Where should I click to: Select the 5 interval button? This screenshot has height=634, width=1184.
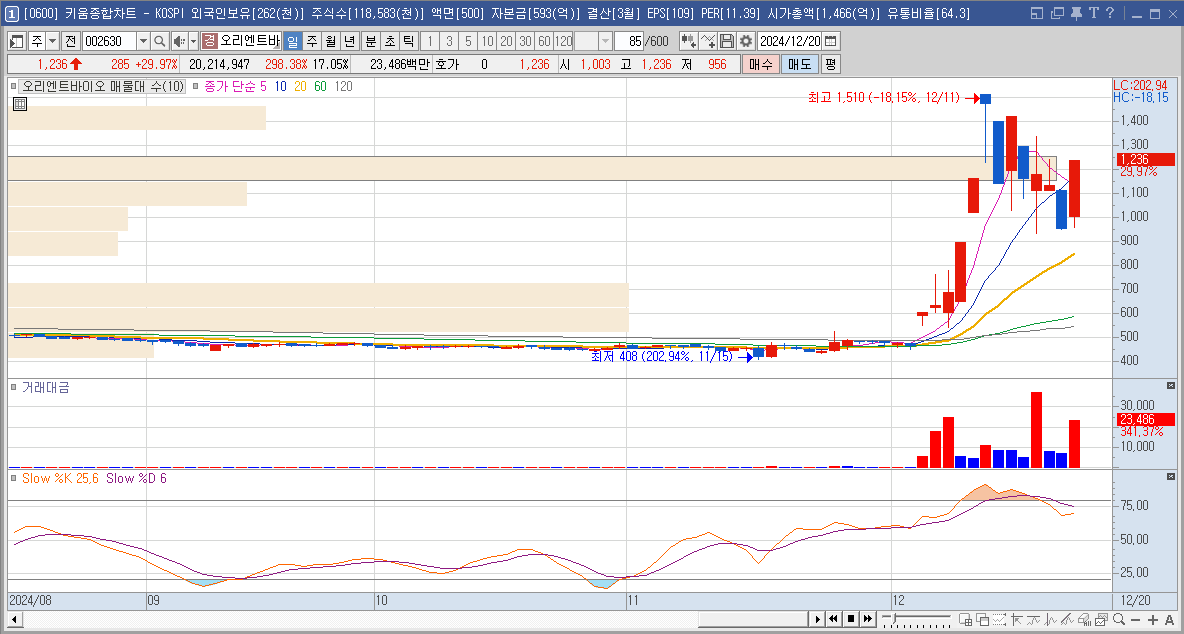tap(468, 42)
